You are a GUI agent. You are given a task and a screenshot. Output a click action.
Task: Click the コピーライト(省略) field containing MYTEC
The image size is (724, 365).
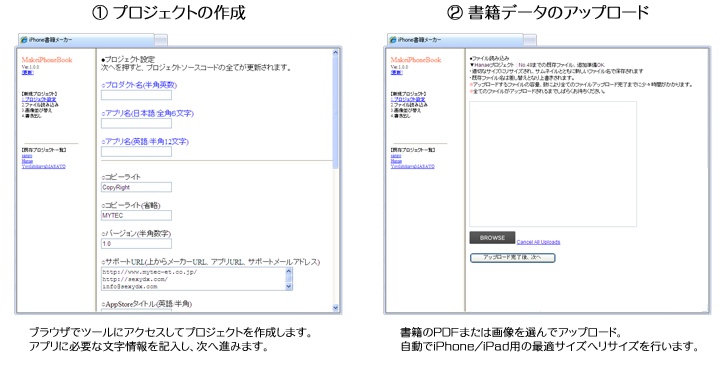pyautogui.click(x=137, y=215)
